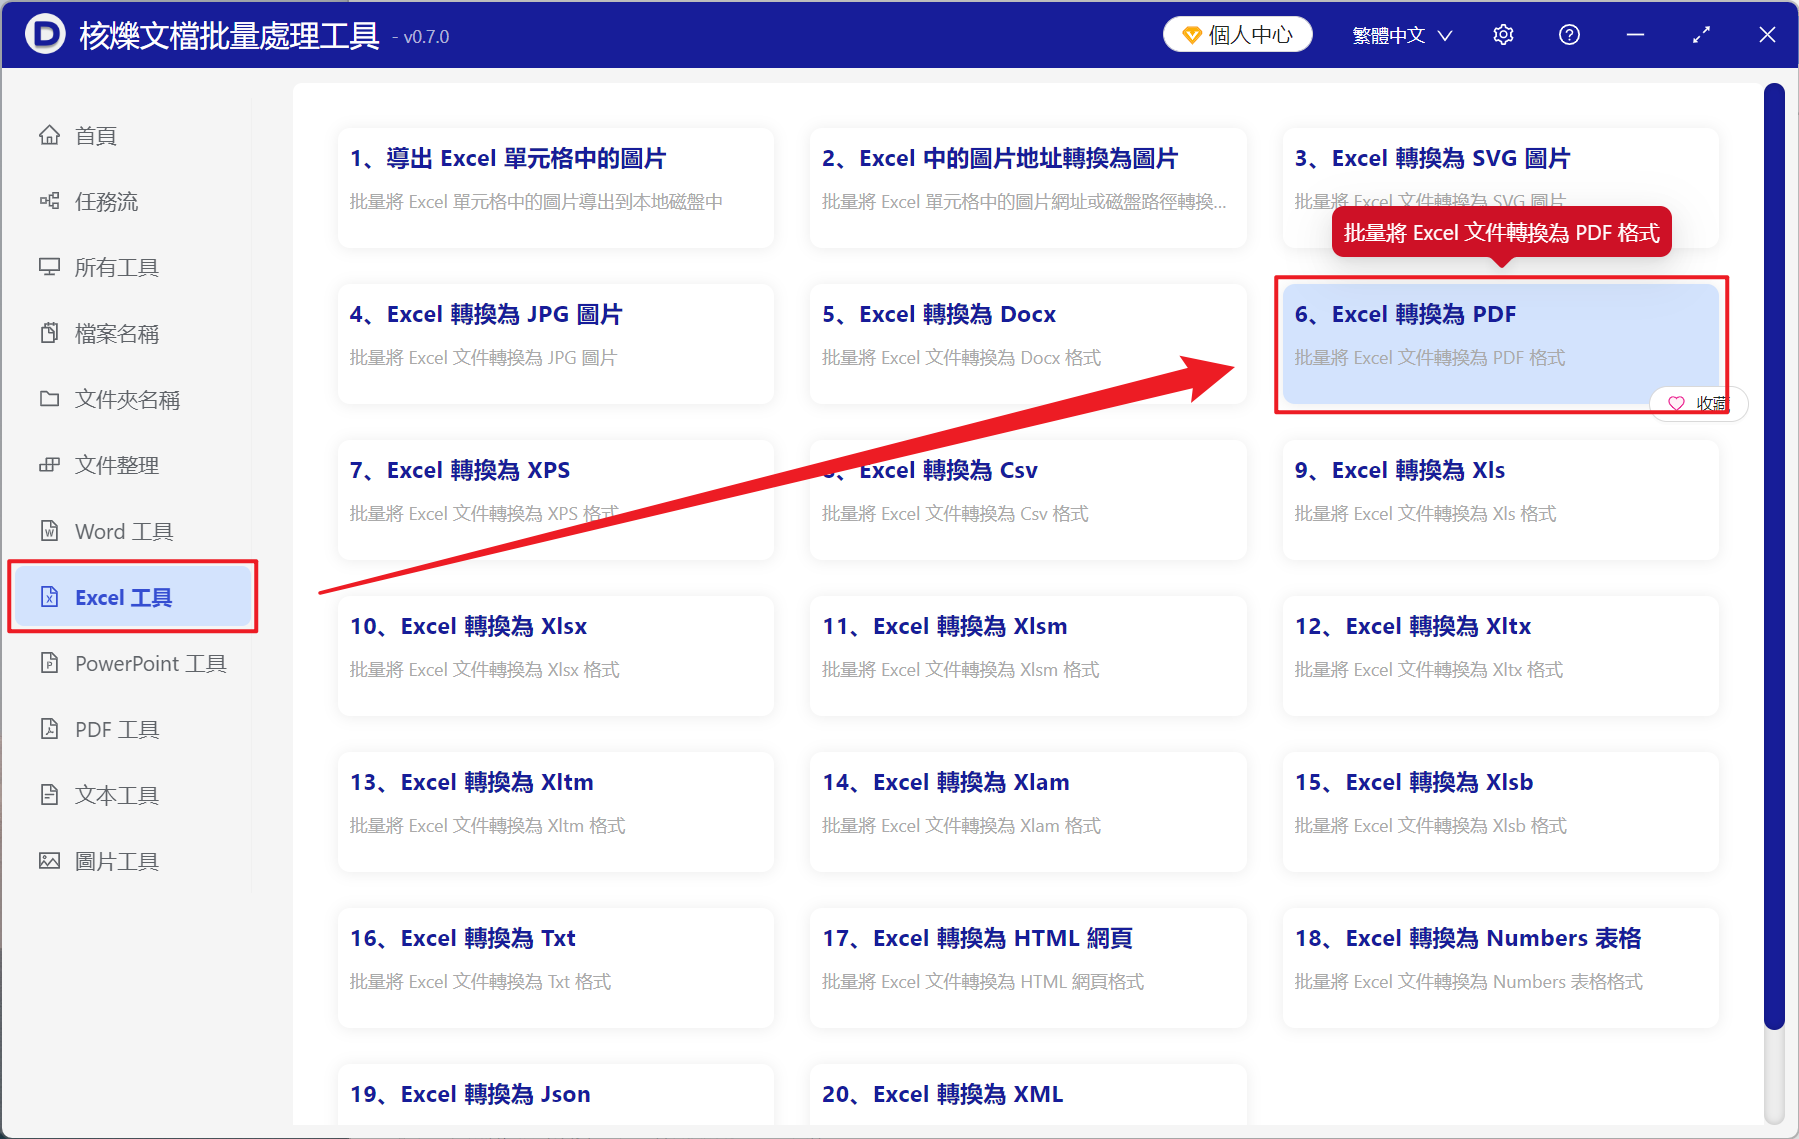
Task: Click the PowerPoint 工具 icon
Action: point(49,663)
